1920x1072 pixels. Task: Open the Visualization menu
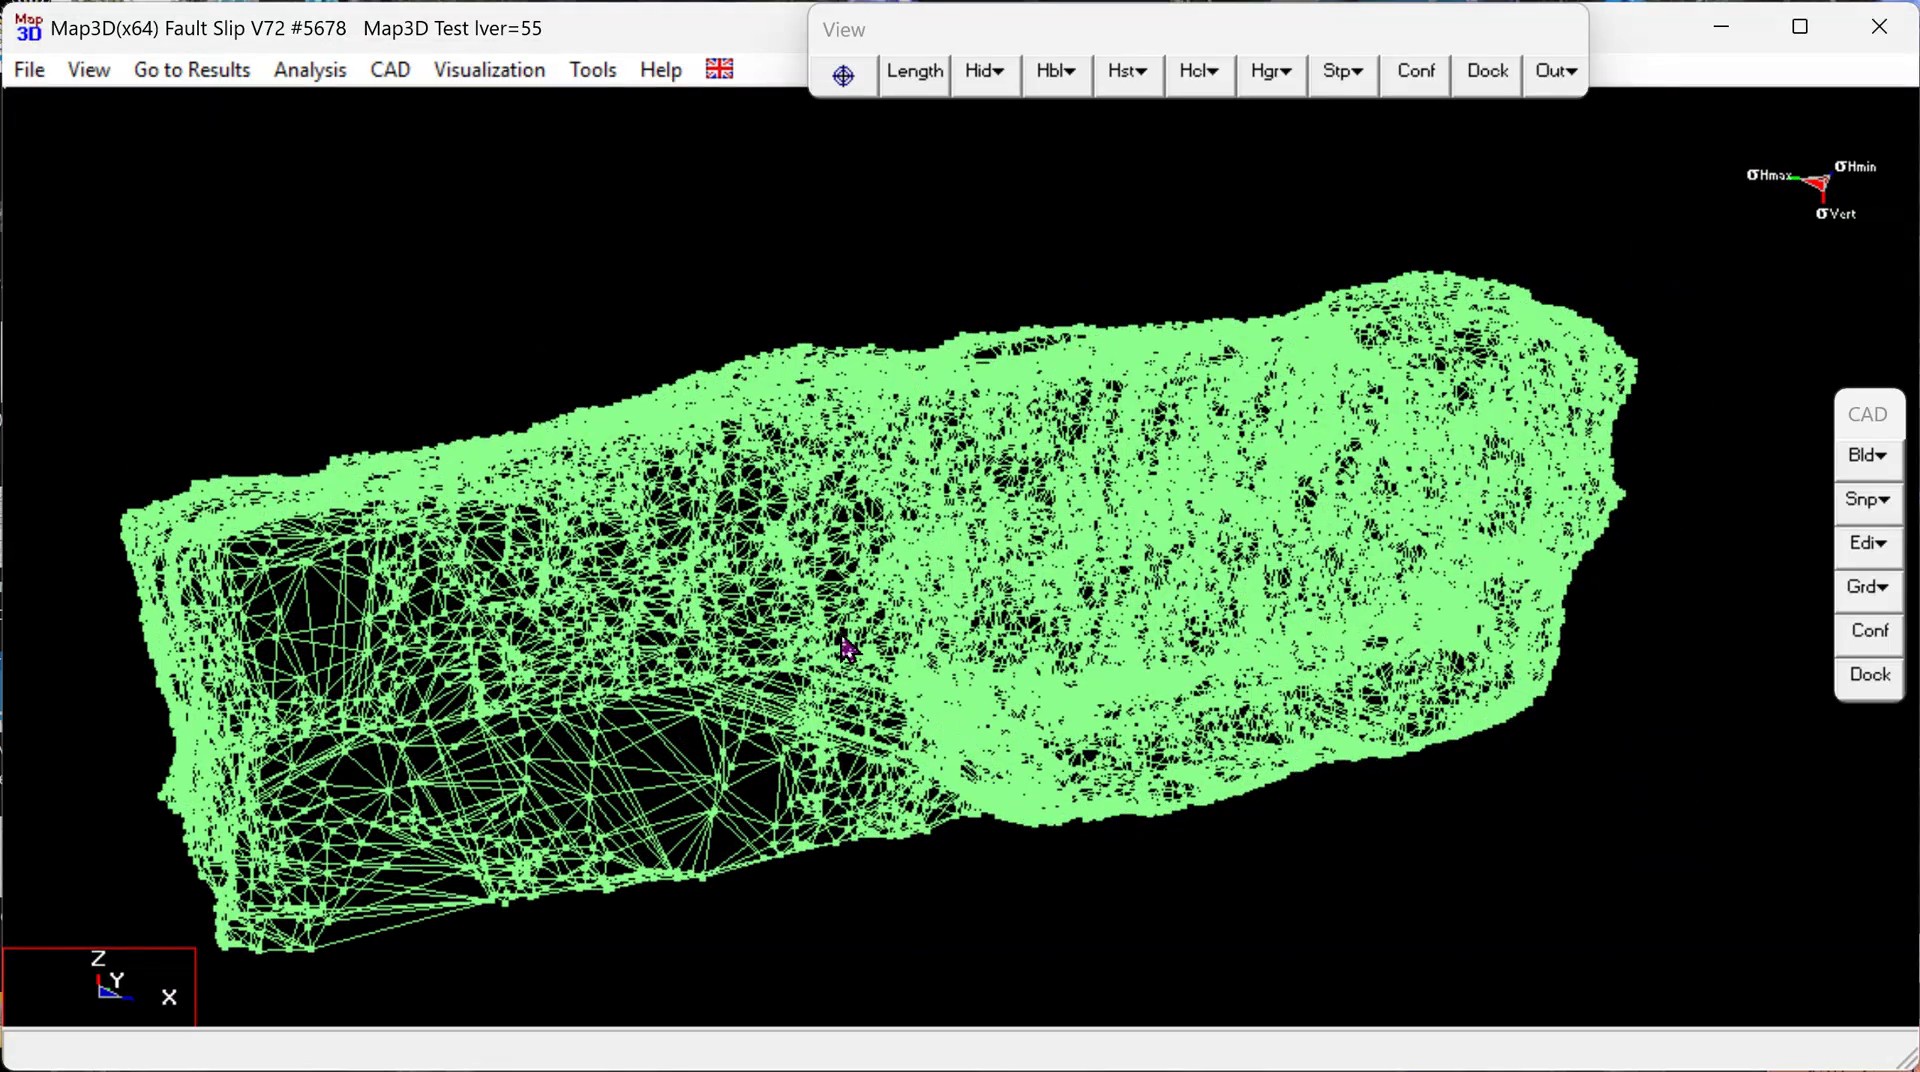pos(489,70)
